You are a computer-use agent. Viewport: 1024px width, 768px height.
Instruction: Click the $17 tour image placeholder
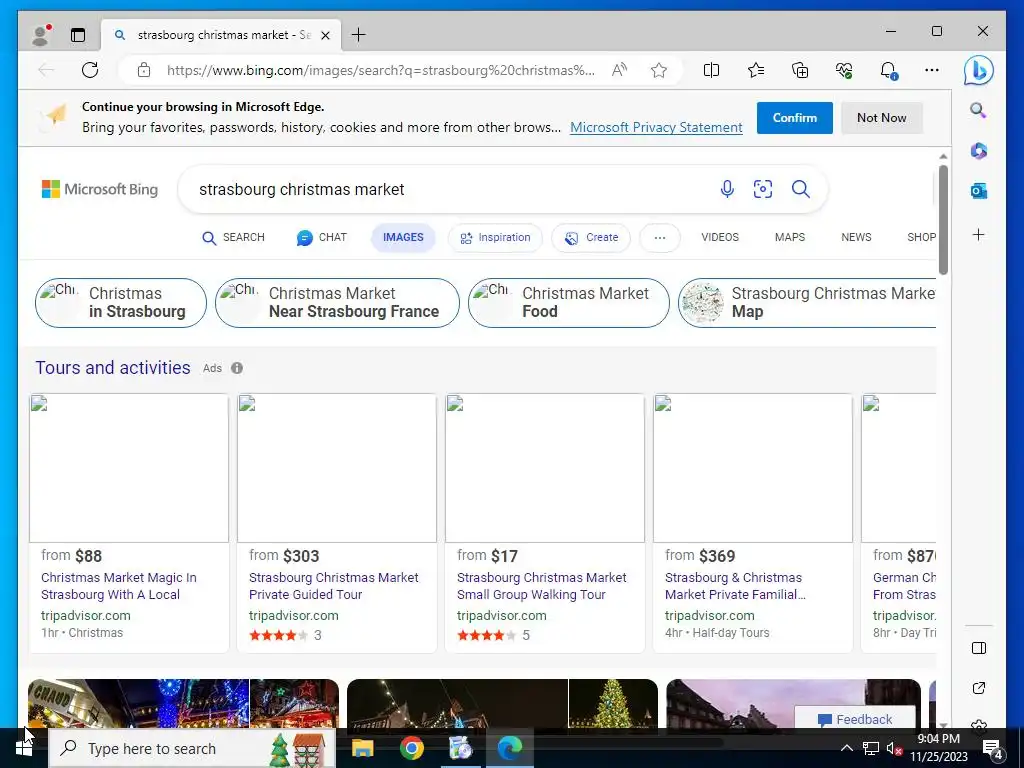click(545, 468)
